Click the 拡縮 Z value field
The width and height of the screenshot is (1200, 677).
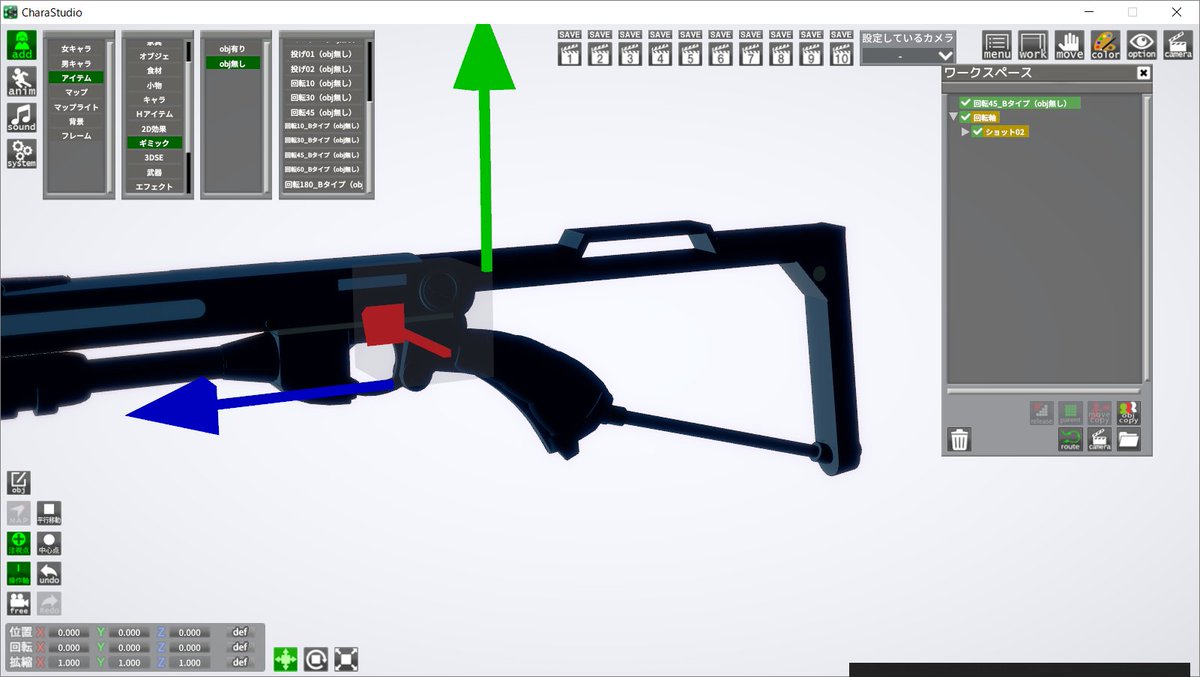coord(189,662)
